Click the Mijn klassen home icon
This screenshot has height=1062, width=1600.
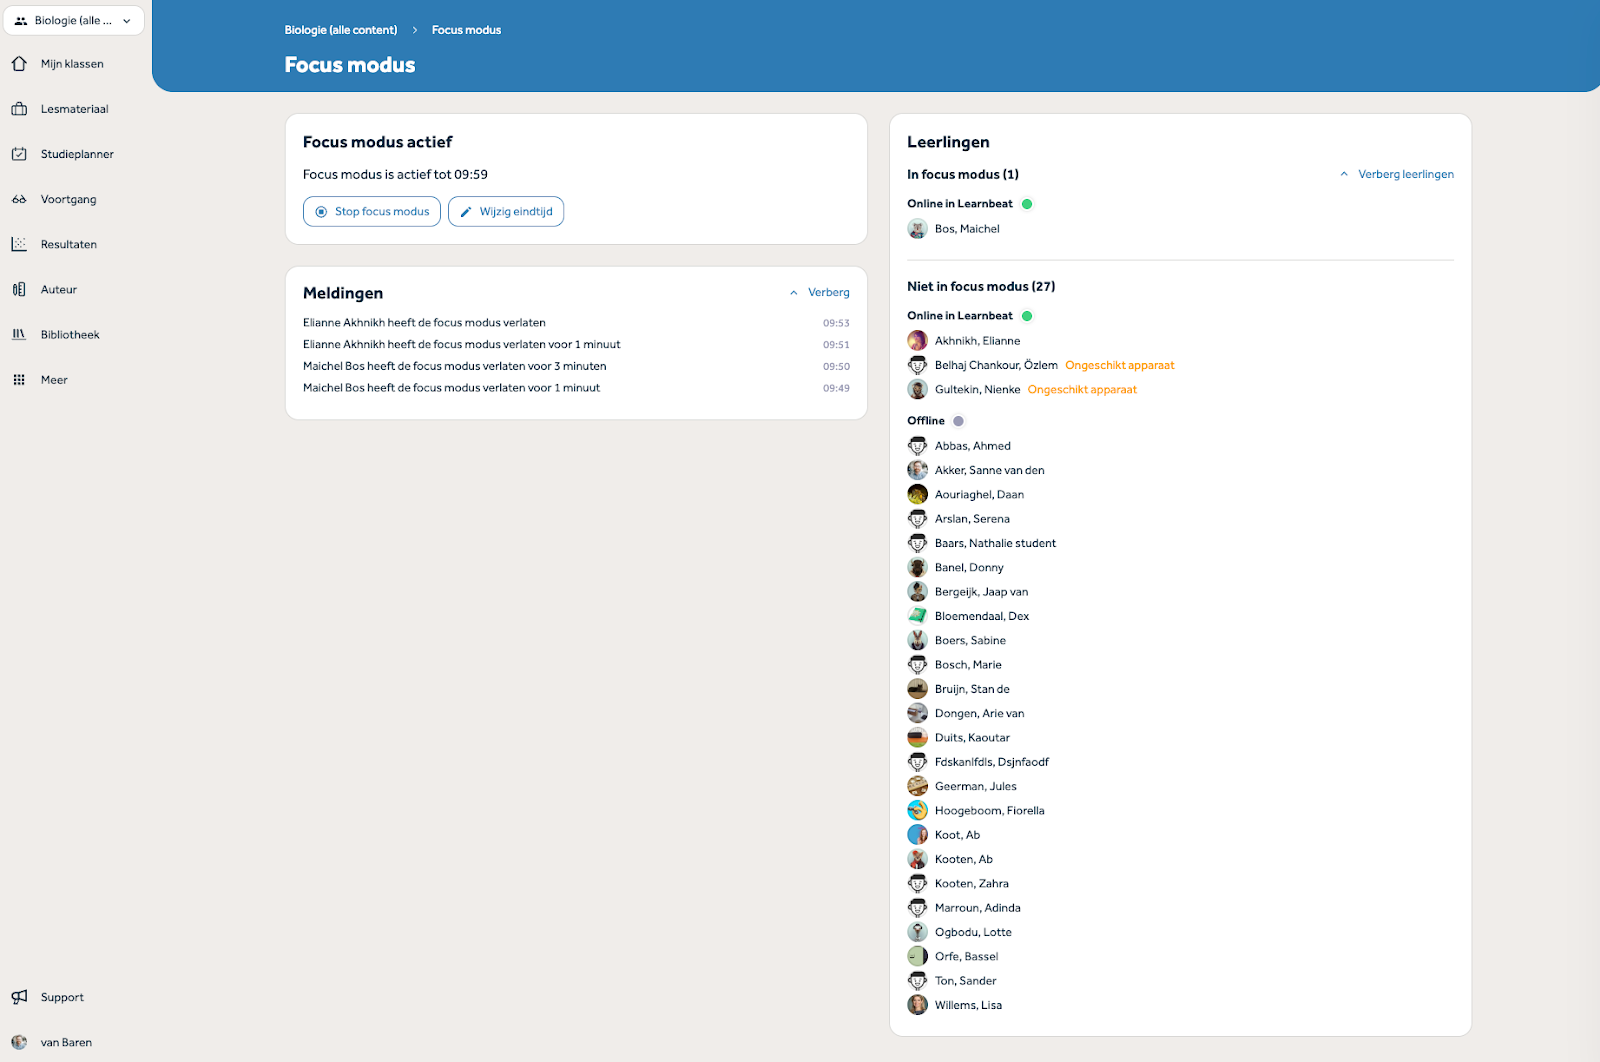tap(19, 64)
